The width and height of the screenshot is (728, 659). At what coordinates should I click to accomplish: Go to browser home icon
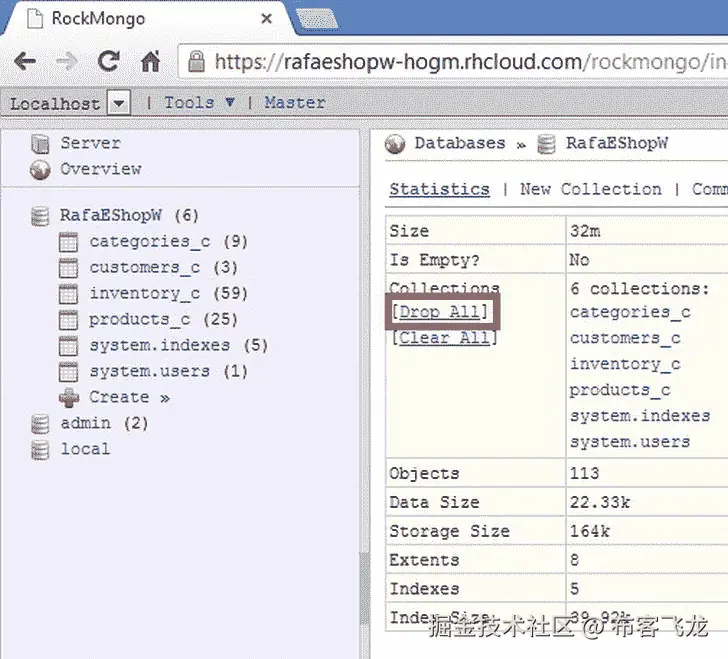[x=150, y=61]
